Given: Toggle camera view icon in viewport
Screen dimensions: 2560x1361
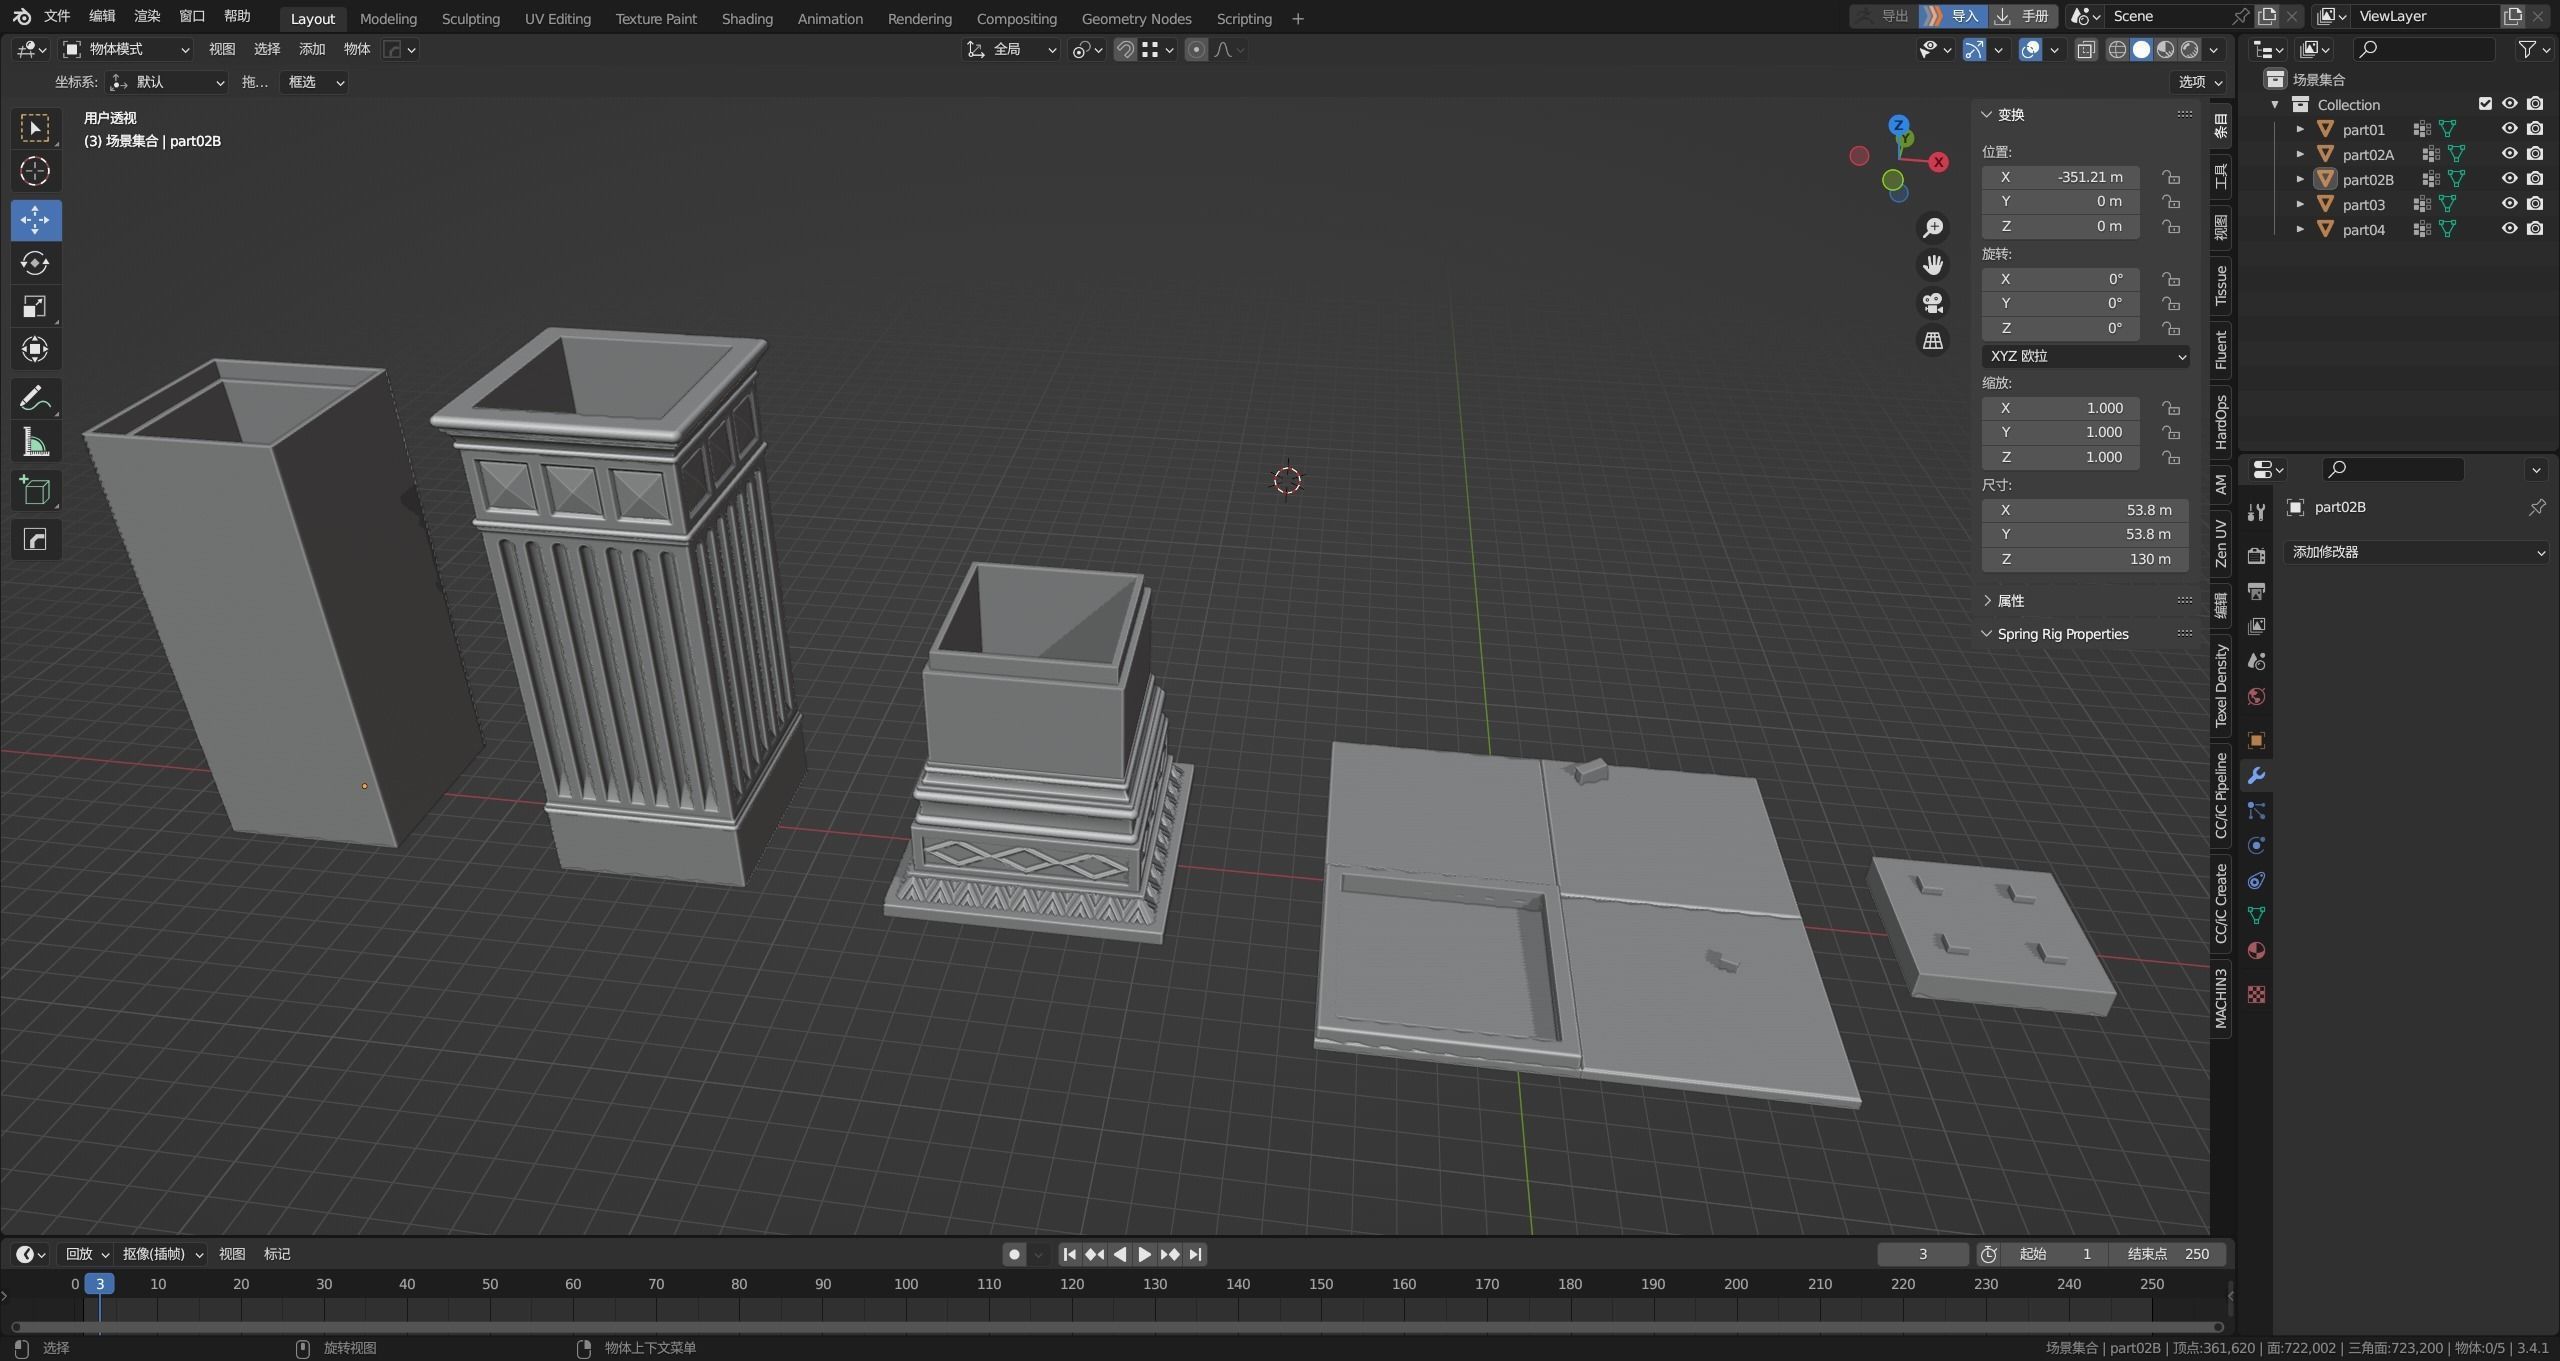Looking at the screenshot, I should (x=1933, y=303).
